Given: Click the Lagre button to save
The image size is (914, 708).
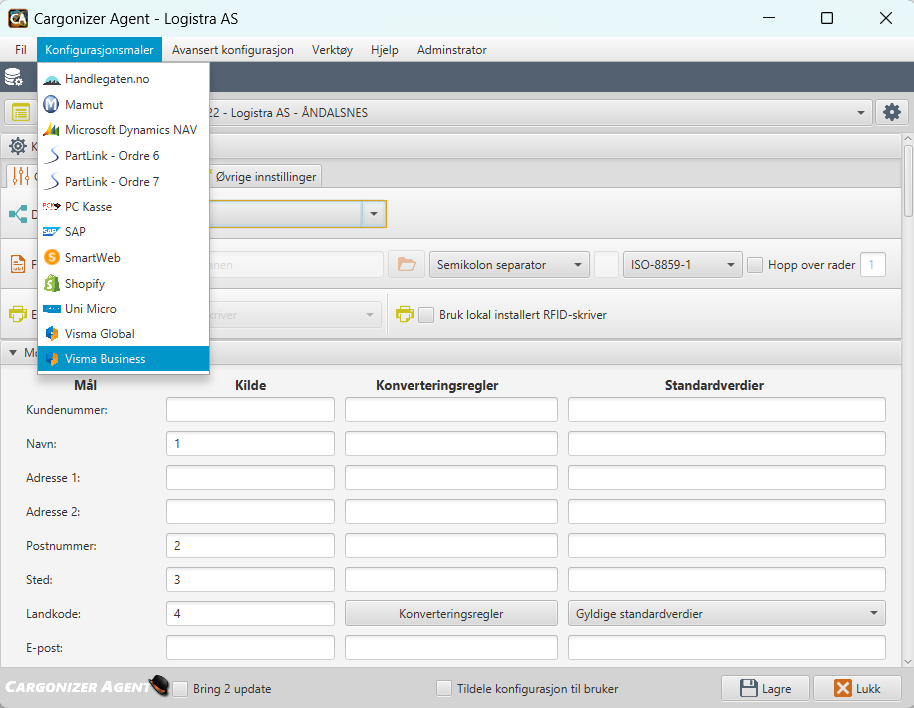Looking at the screenshot, I should coord(765,688).
